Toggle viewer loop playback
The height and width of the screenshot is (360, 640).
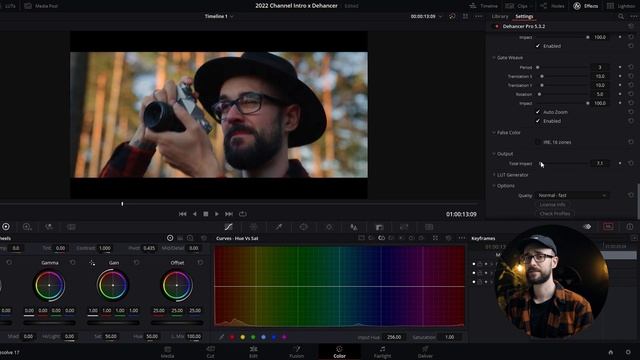243,214
